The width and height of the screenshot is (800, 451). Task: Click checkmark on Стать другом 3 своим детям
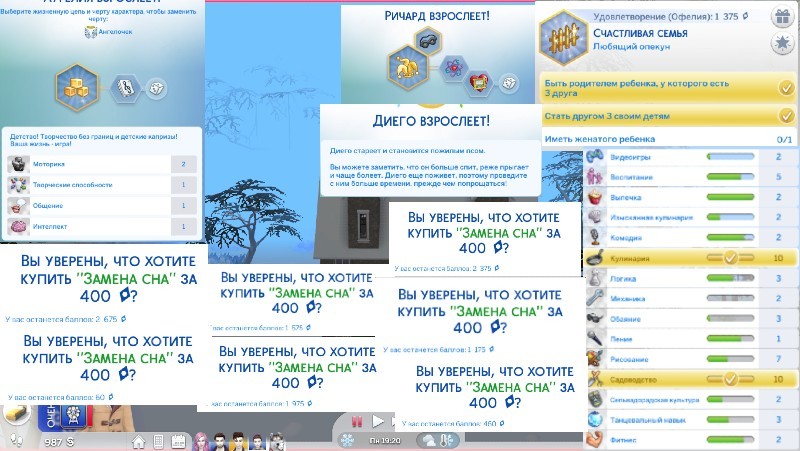click(x=786, y=116)
